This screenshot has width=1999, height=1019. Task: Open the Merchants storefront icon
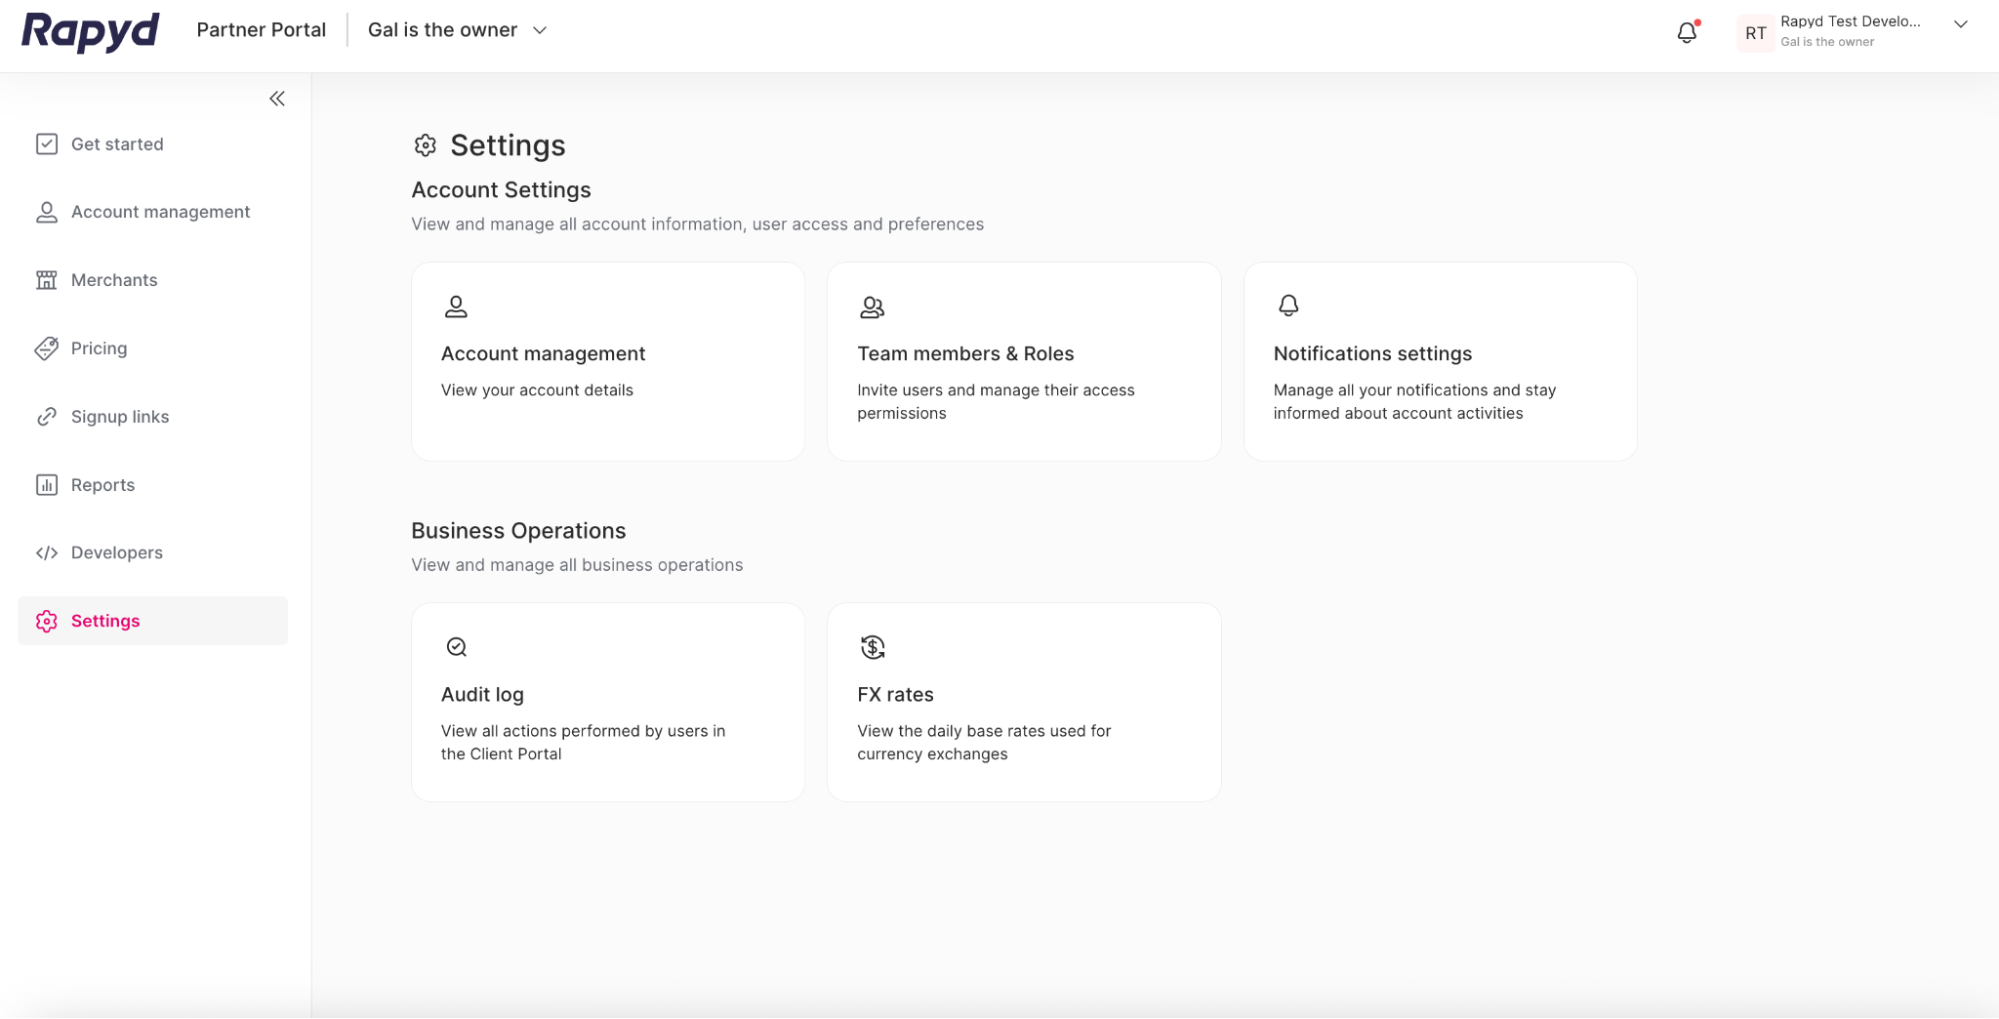pyautogui.click(x=46, y=279)
